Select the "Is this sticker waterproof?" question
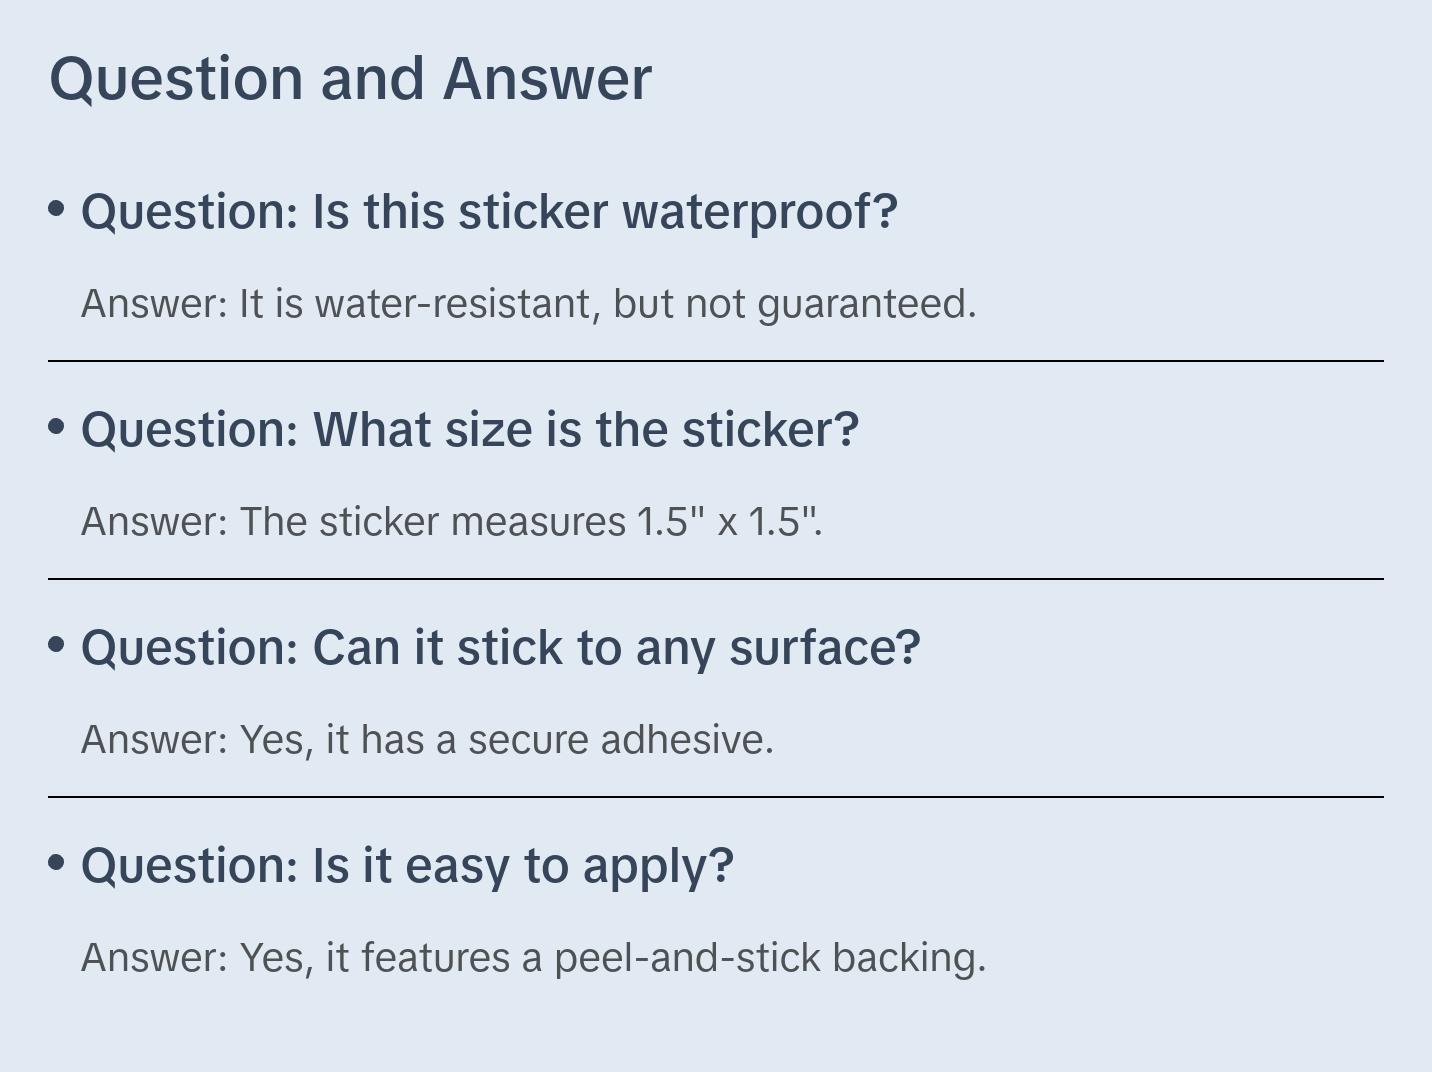This screenshot has width=1432, height=1072. [x=489, y=212]
